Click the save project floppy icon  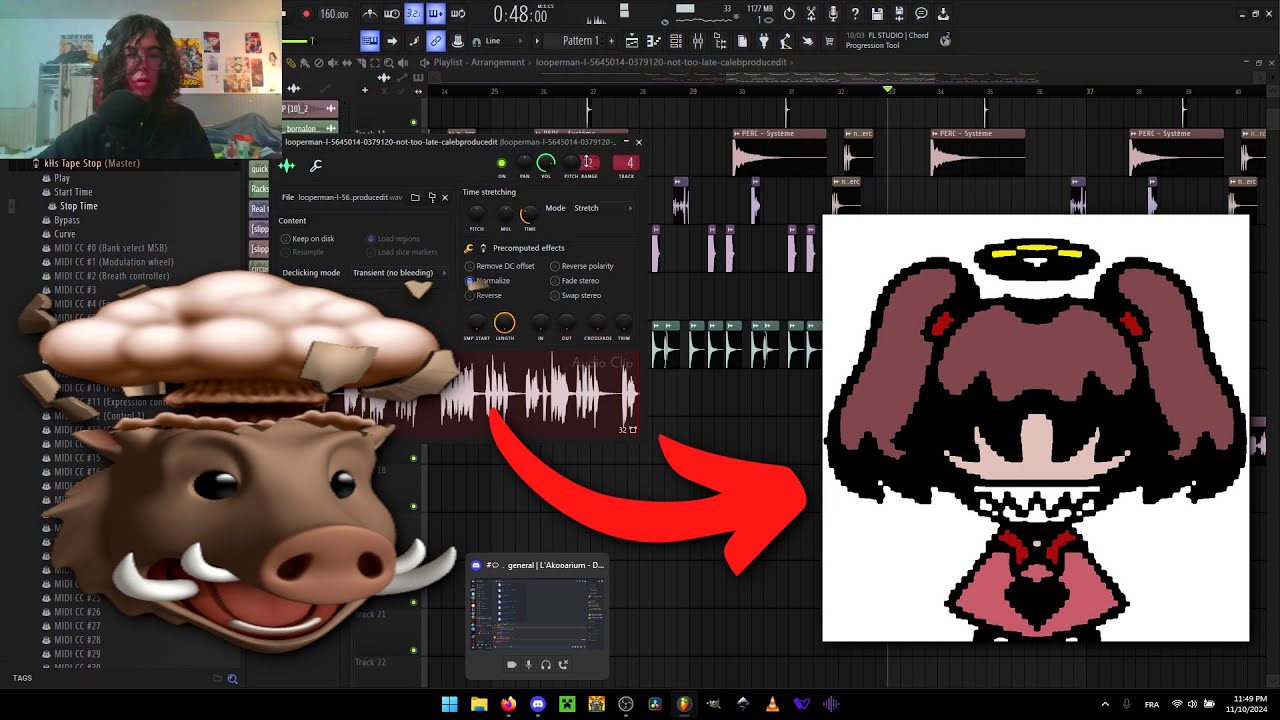(877, 14)
